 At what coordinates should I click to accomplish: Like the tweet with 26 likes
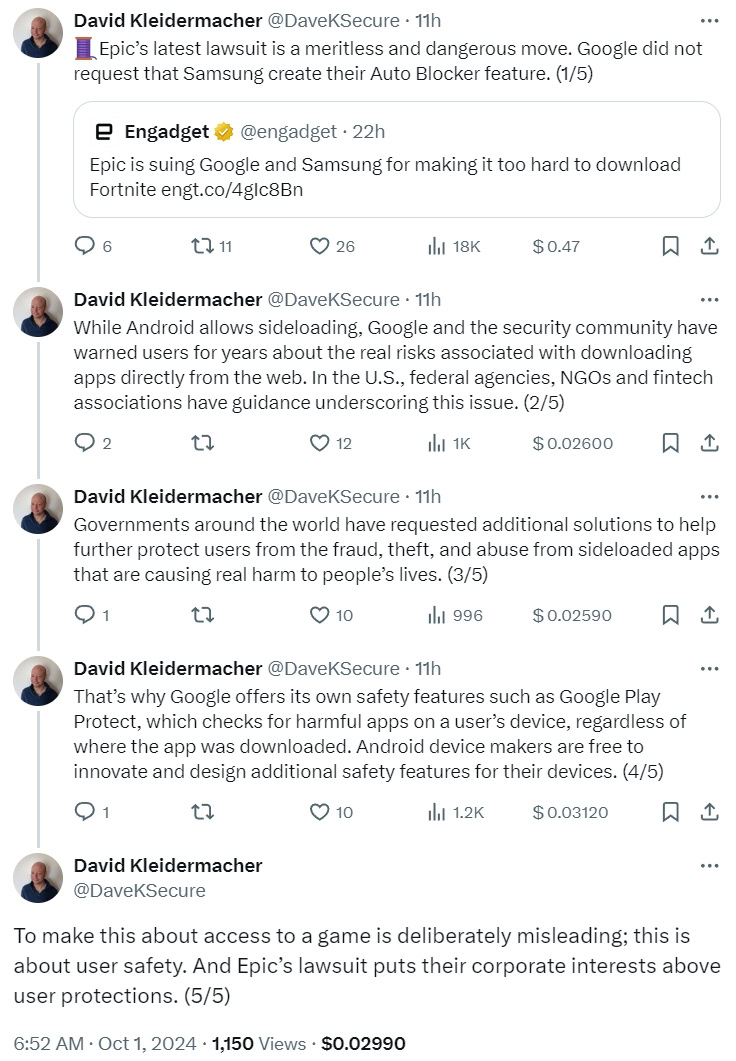click(319, 246)
